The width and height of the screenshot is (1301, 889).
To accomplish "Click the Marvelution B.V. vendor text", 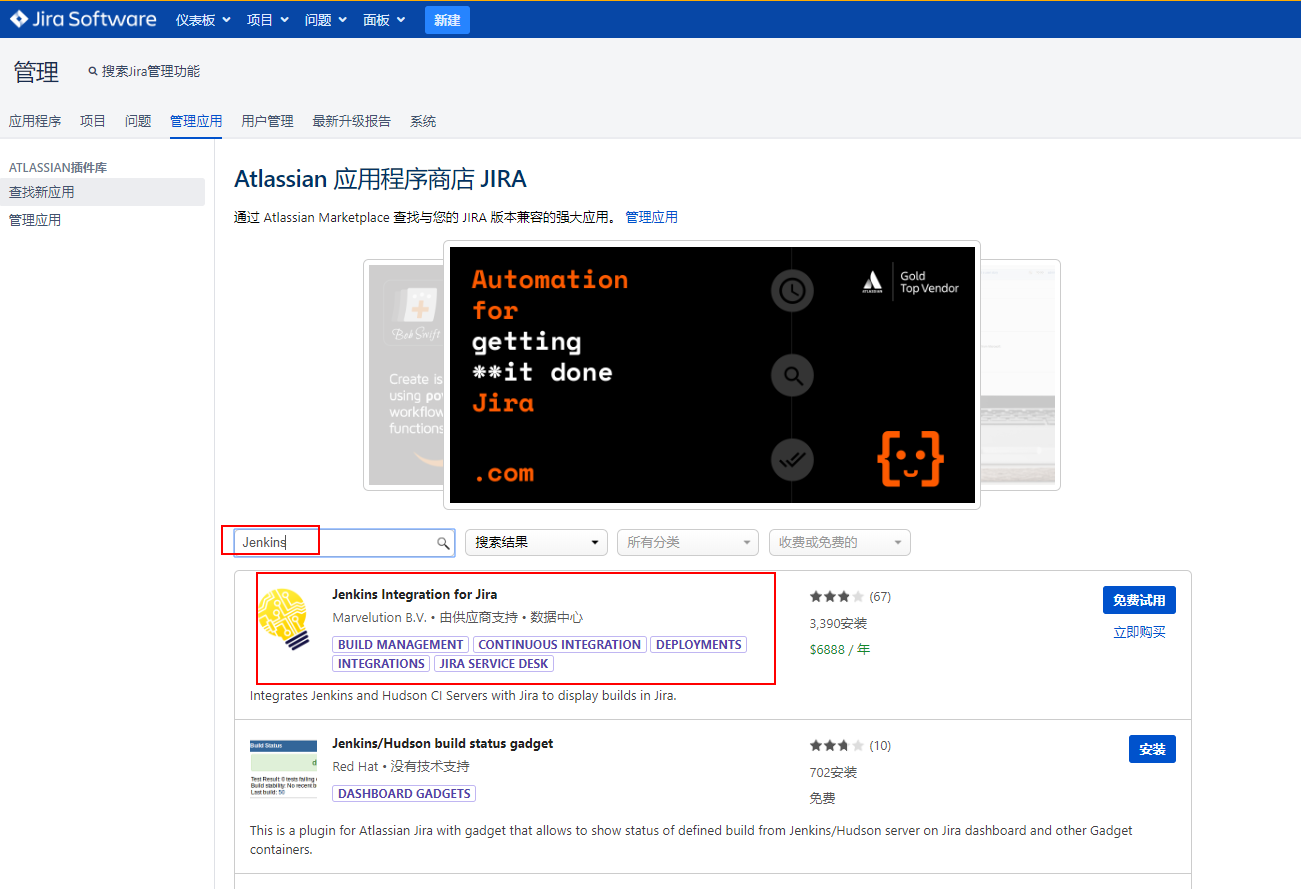I will pyautogui.click(x=379, y=617).
